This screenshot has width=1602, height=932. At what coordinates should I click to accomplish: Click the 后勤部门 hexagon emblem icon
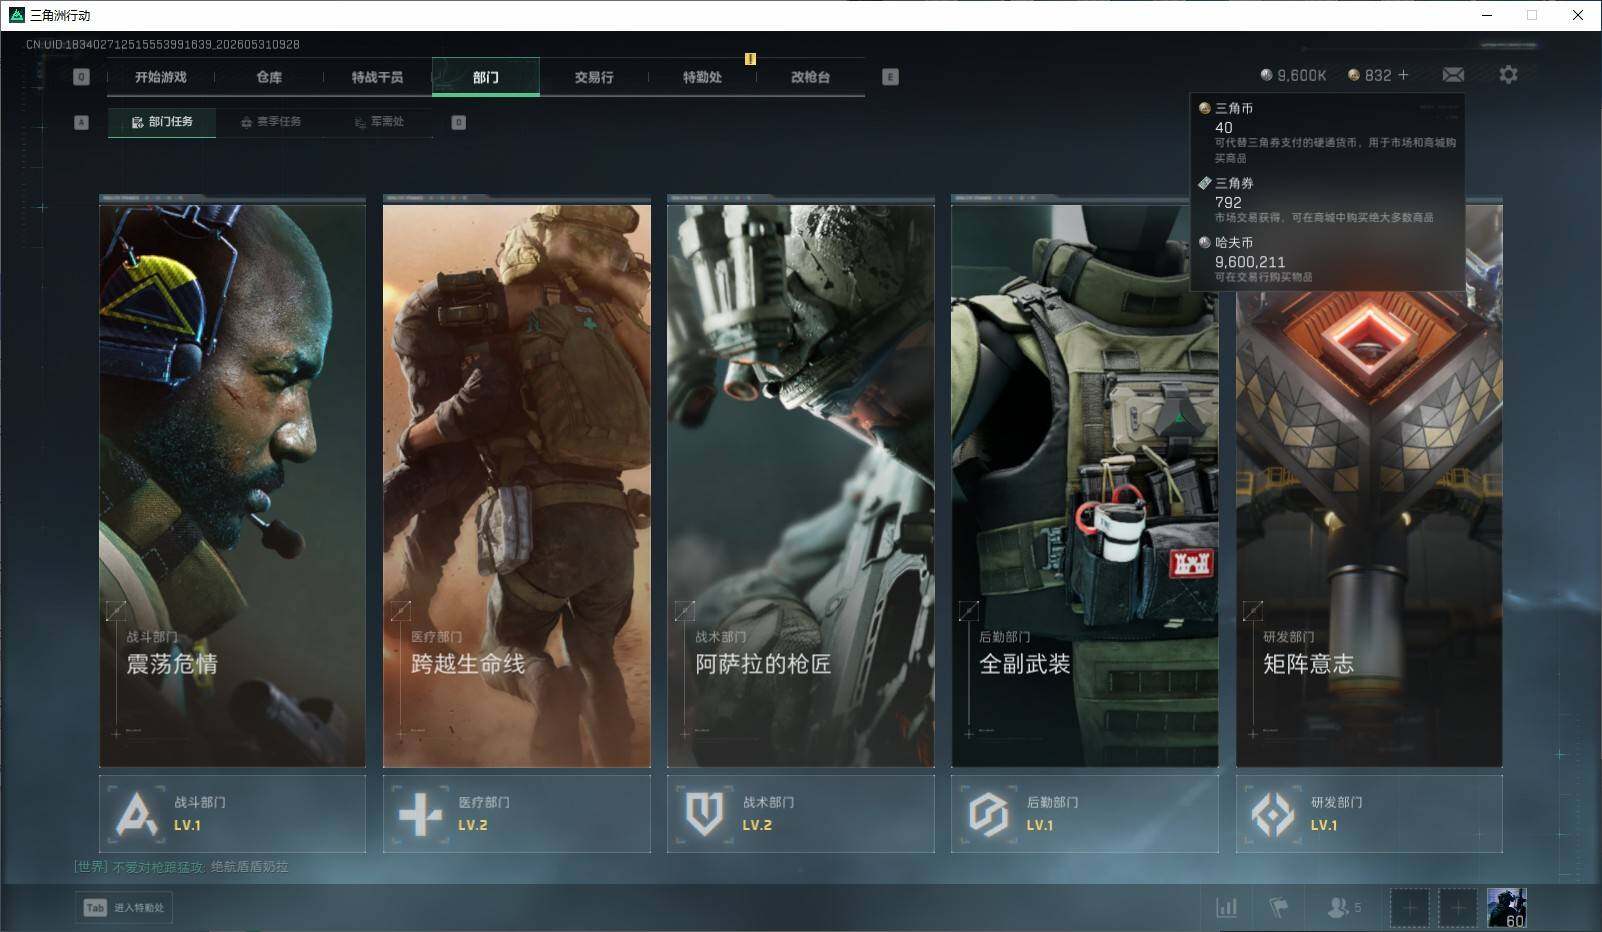pos(988,814)
